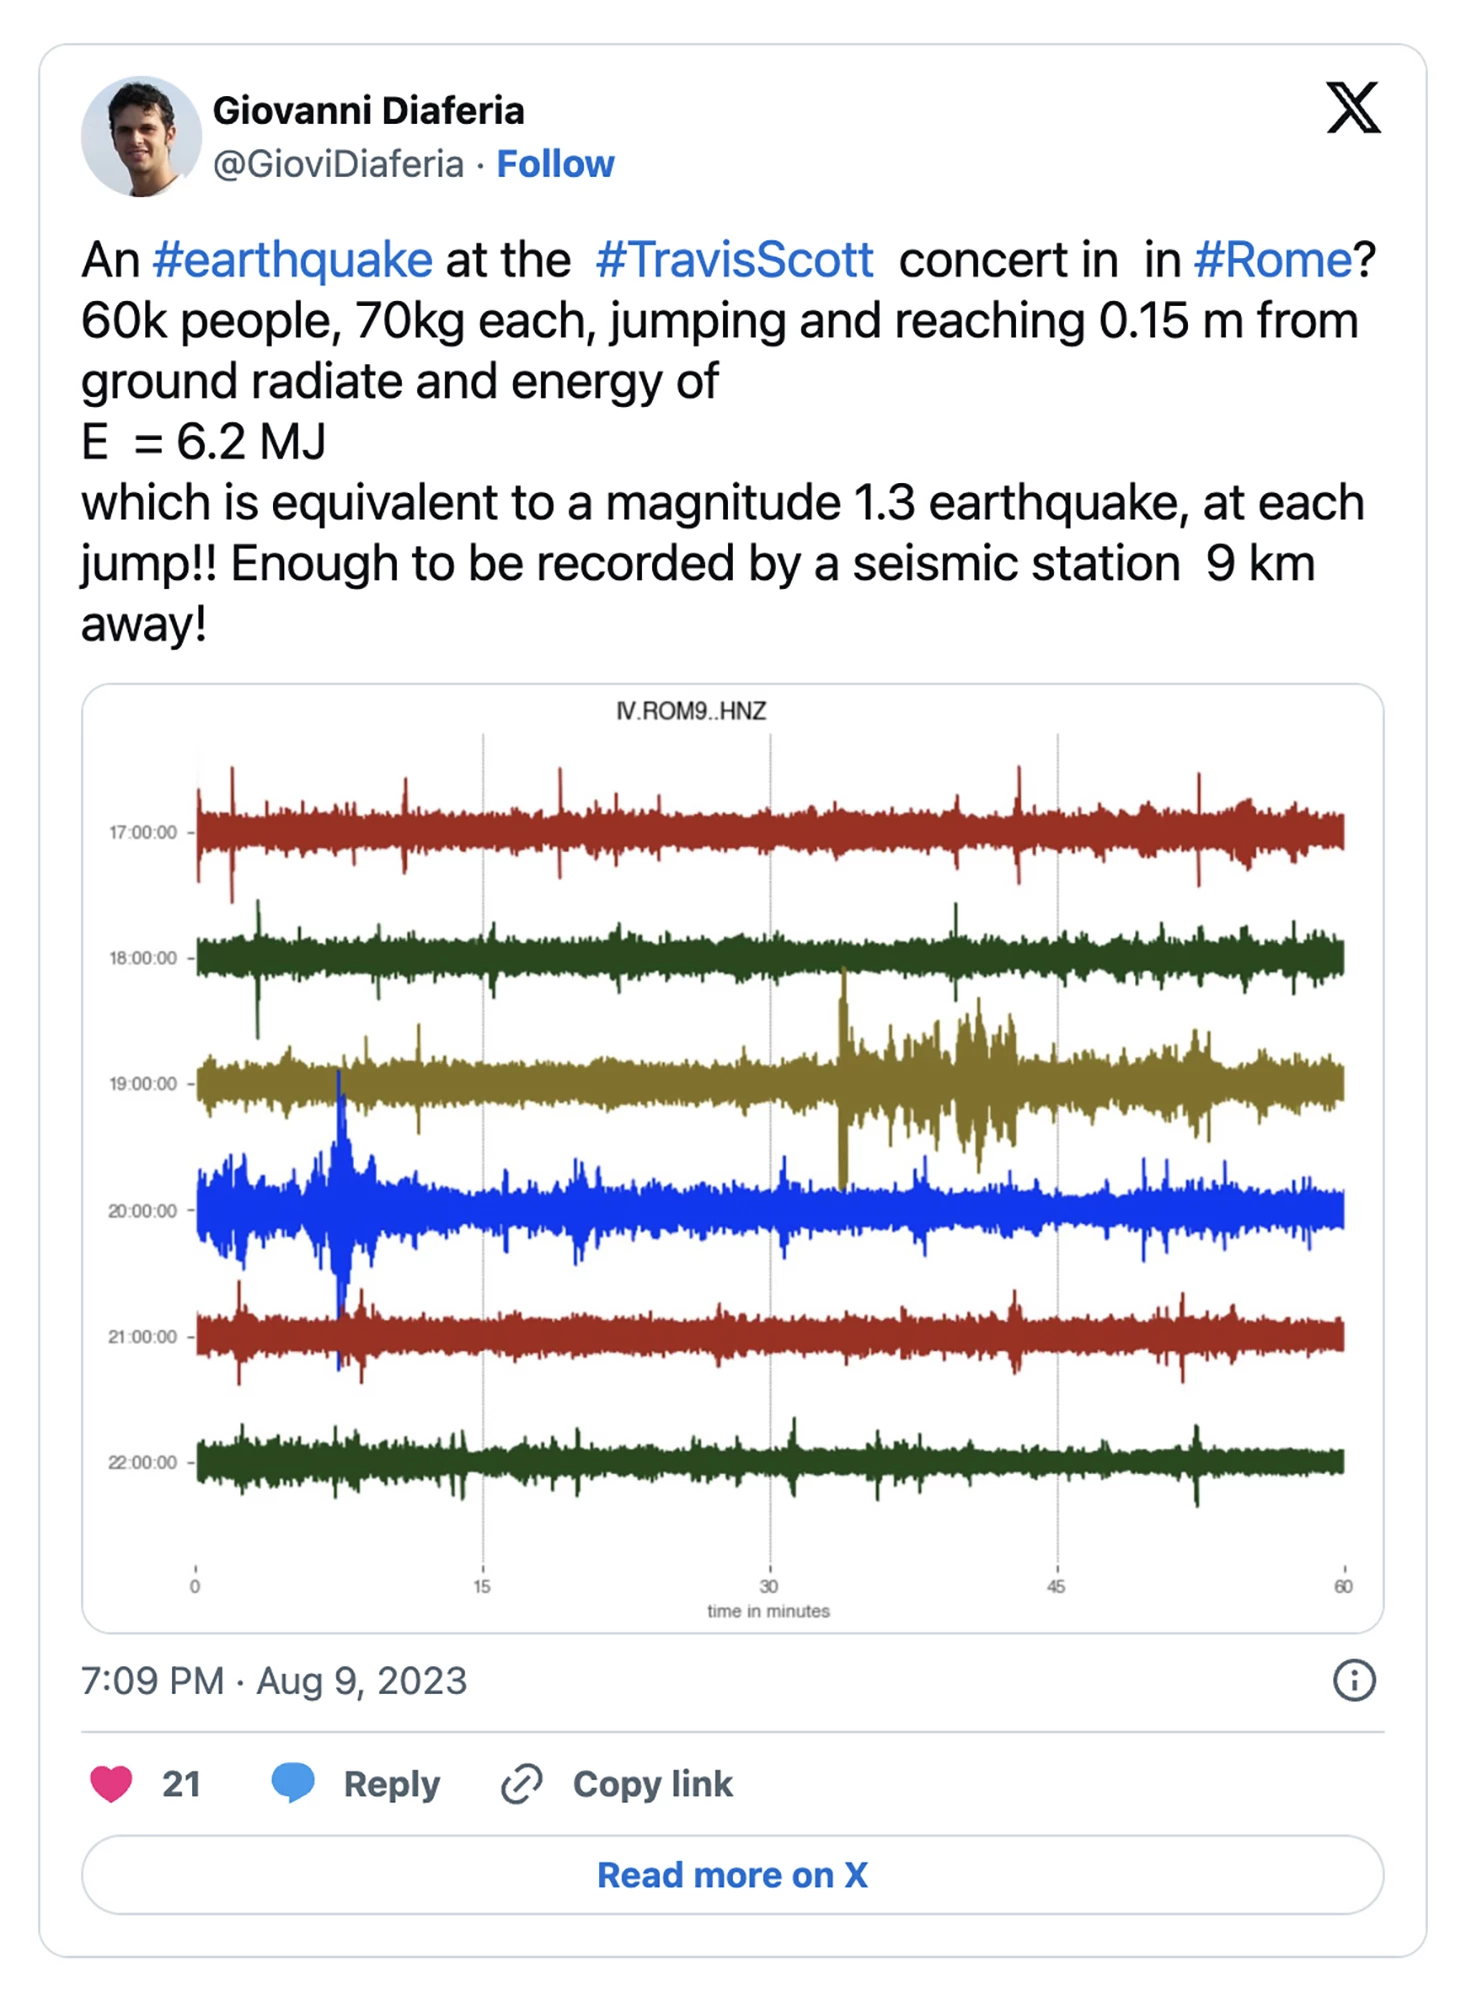The image size is (1466, 2000).
Task: Click the Reply text label
Action: click(391, 1784)
